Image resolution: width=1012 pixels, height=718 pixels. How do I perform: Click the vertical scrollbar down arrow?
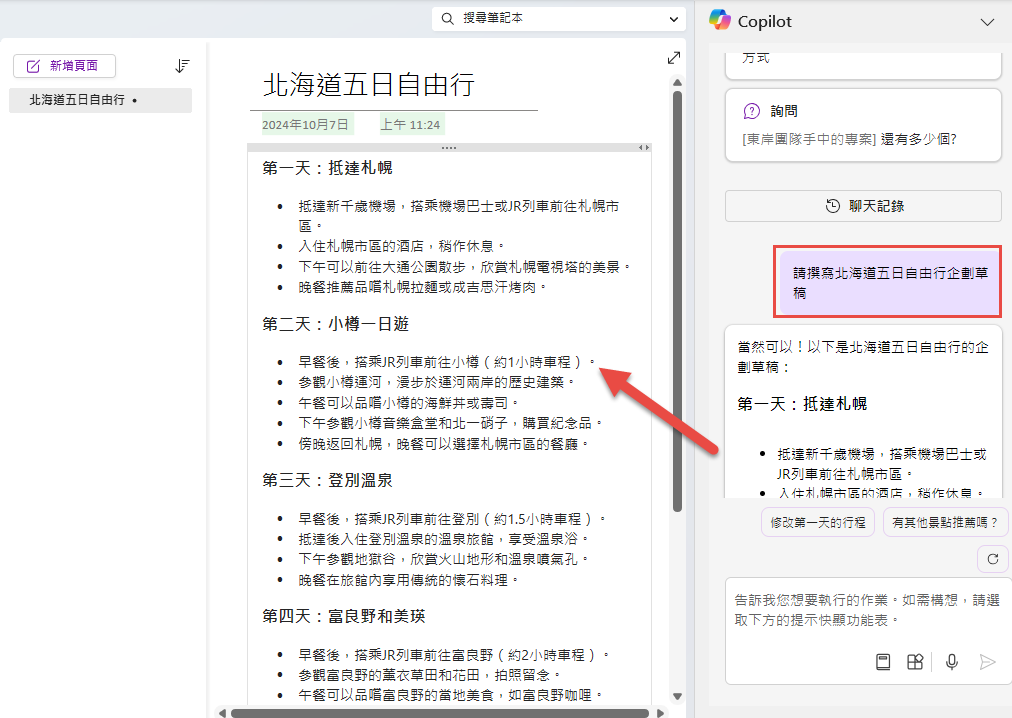click(x=677, y=696)
